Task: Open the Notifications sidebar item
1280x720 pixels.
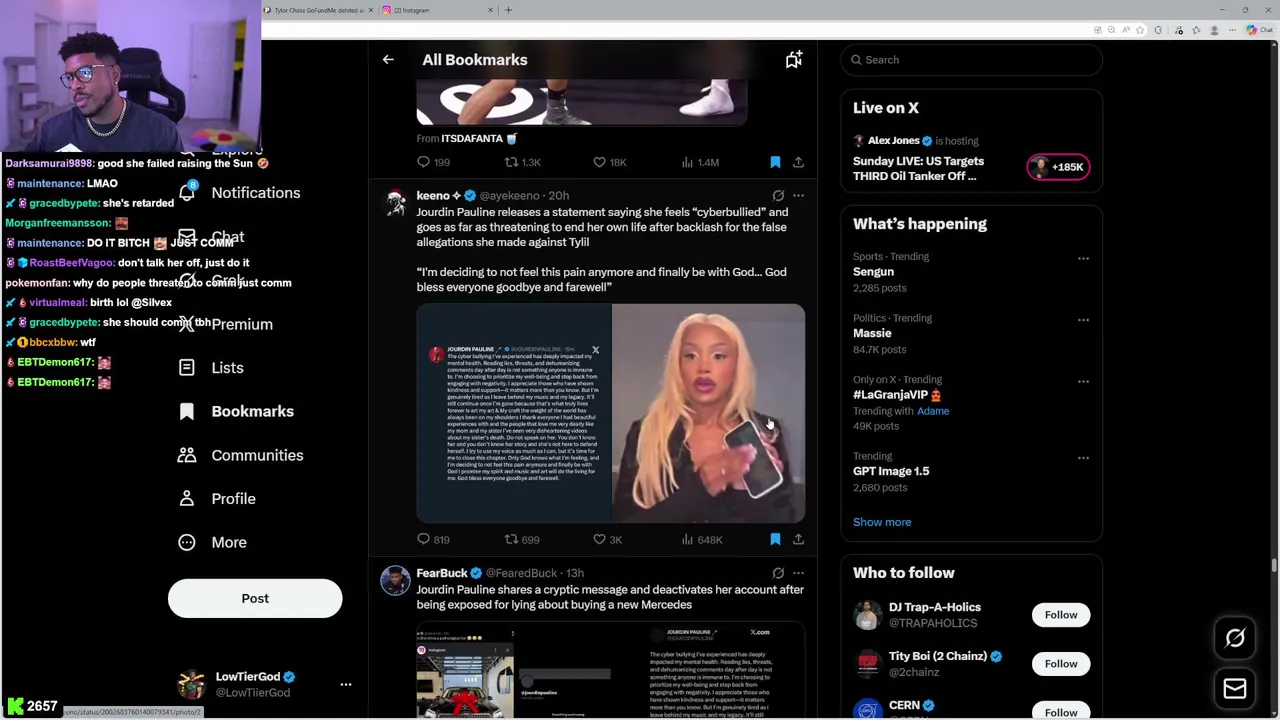Action: pyautogui.click(x=240, y=193)
